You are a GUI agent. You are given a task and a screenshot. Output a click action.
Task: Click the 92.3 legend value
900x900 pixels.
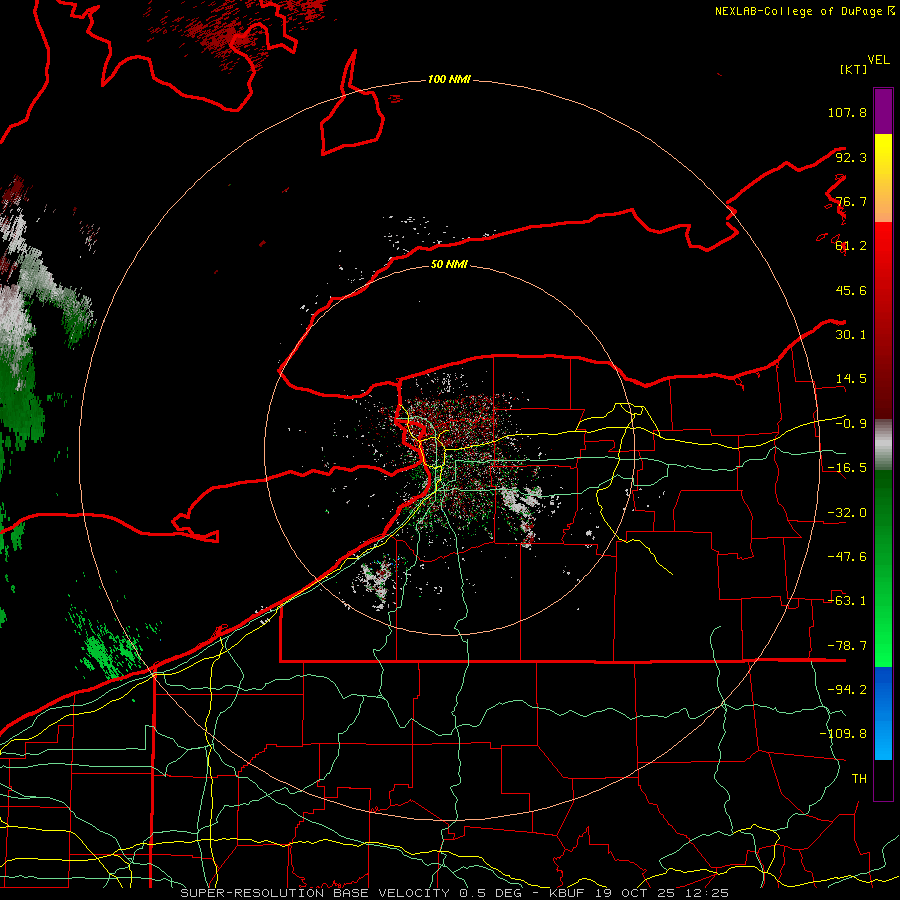(851, 157)
